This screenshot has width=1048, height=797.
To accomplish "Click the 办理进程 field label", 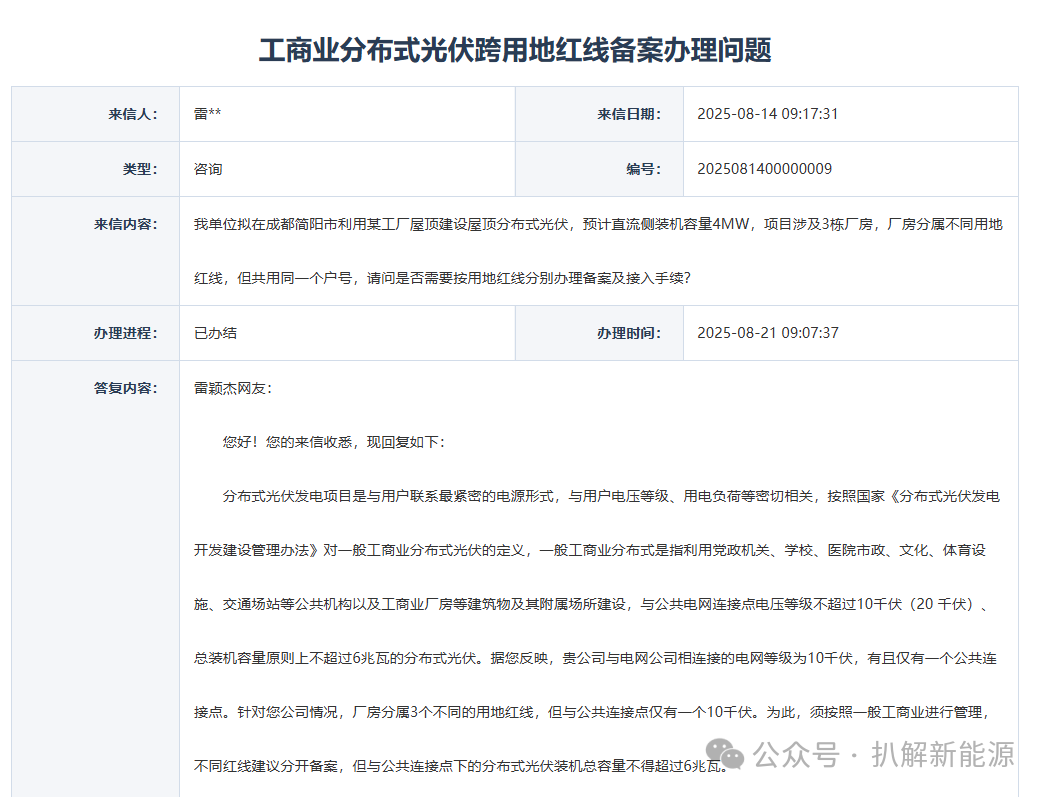I will 125,333.
